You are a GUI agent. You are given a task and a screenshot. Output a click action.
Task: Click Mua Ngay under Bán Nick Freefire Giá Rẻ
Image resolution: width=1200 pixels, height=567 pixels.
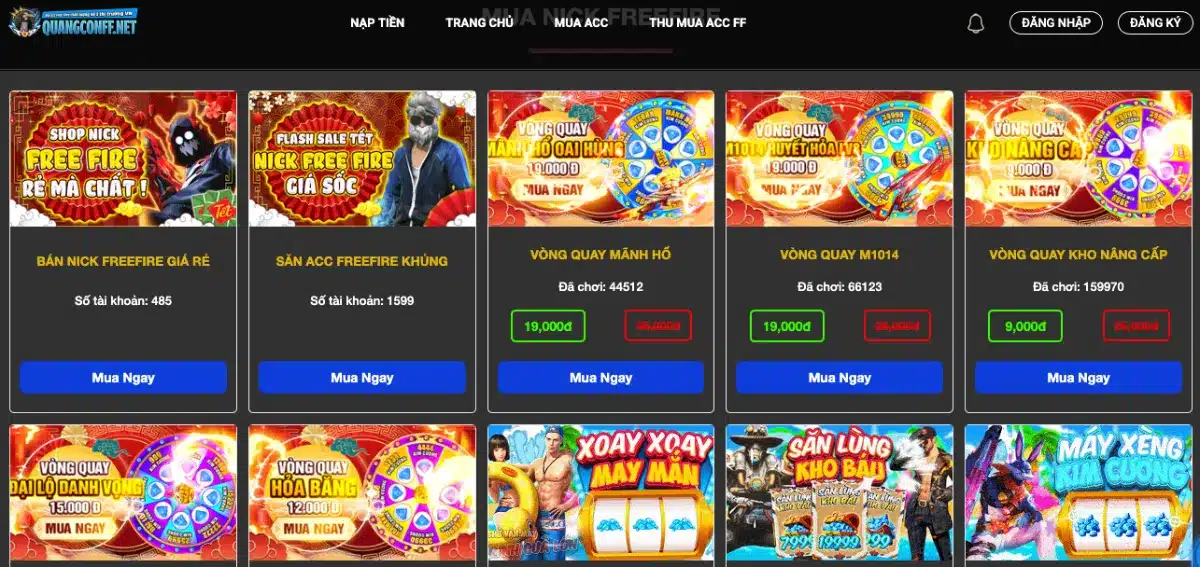coord(123,378)
